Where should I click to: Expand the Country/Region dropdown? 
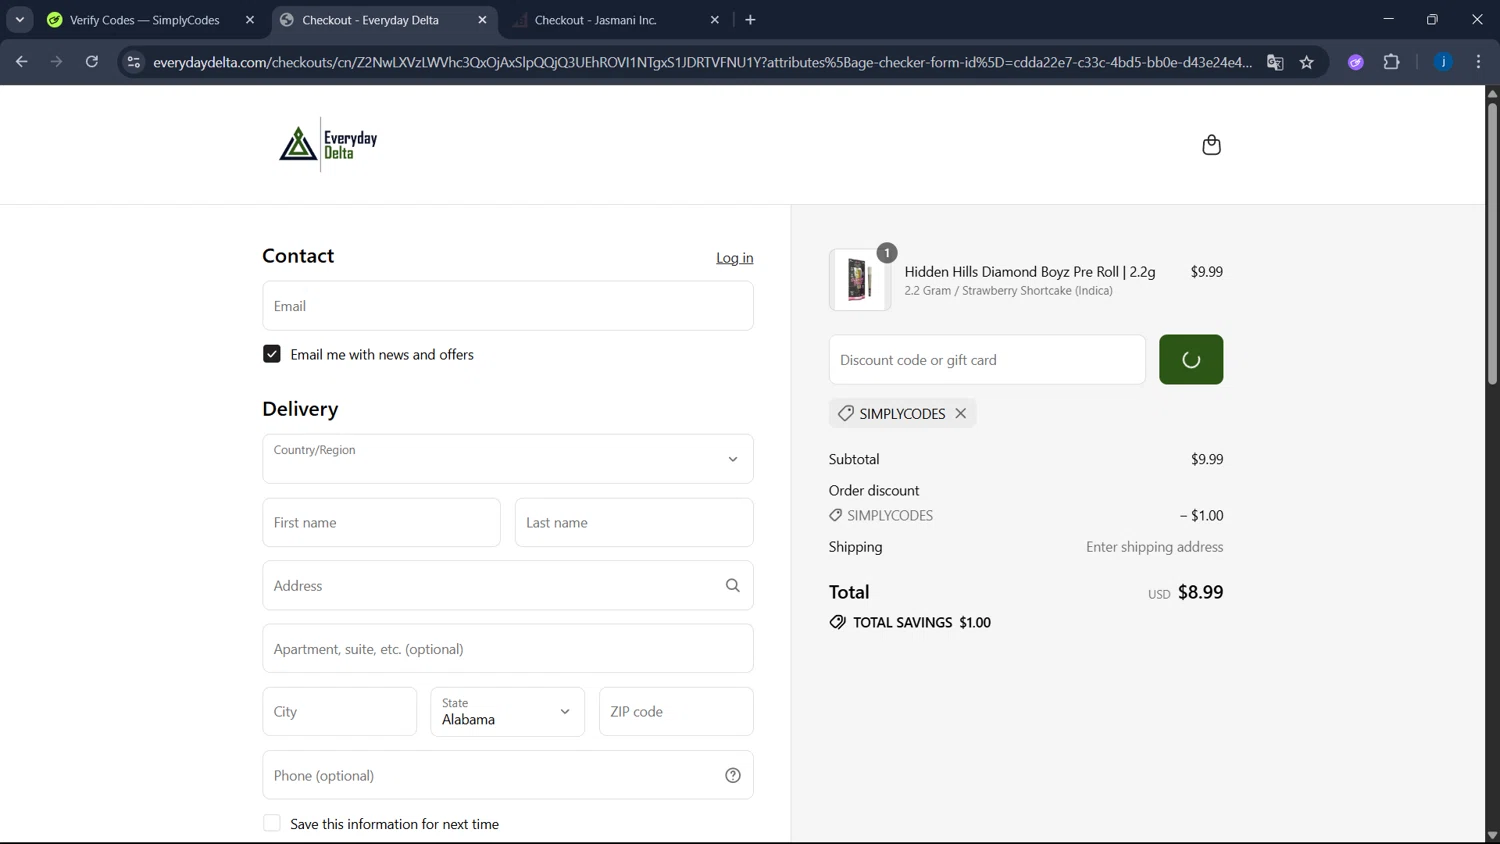tap(508, 459)
